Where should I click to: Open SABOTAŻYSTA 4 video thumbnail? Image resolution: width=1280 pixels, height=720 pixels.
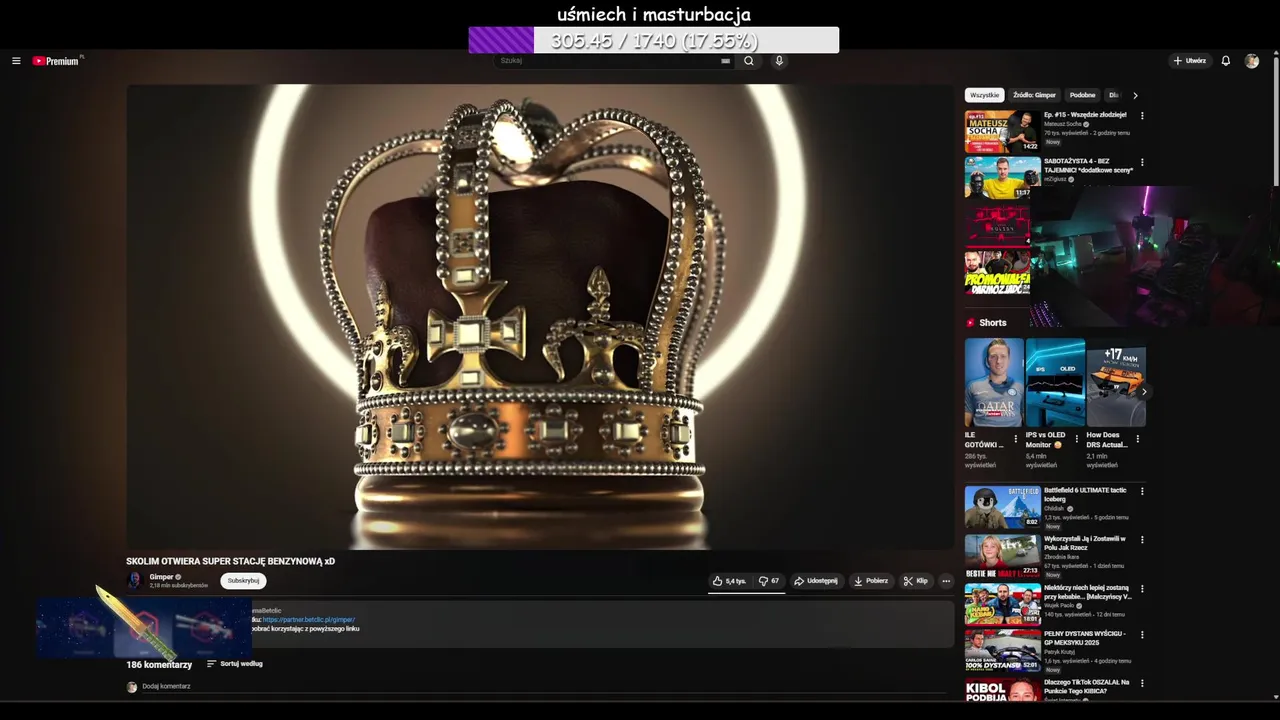click(x=1002, y=177)
